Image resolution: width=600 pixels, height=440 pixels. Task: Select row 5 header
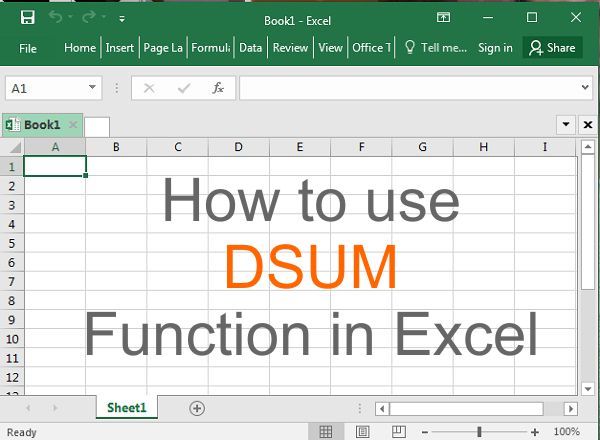click(12, 243)
